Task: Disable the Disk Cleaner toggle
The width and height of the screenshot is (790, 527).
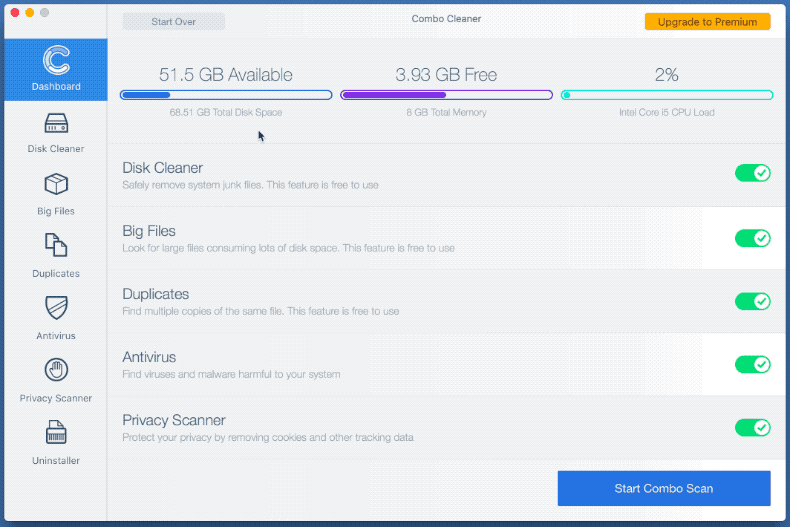Action: (x=752, y=174)
